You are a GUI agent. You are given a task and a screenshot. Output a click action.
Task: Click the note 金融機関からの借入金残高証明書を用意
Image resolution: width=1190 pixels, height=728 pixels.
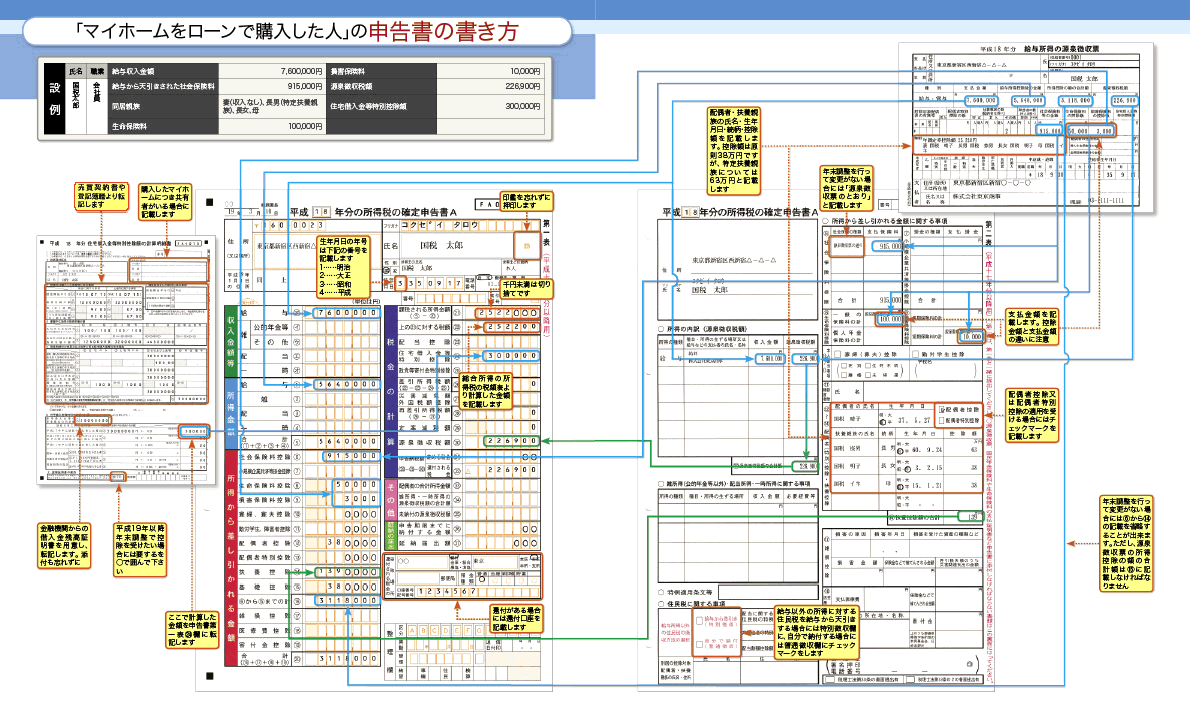(65, 545)
